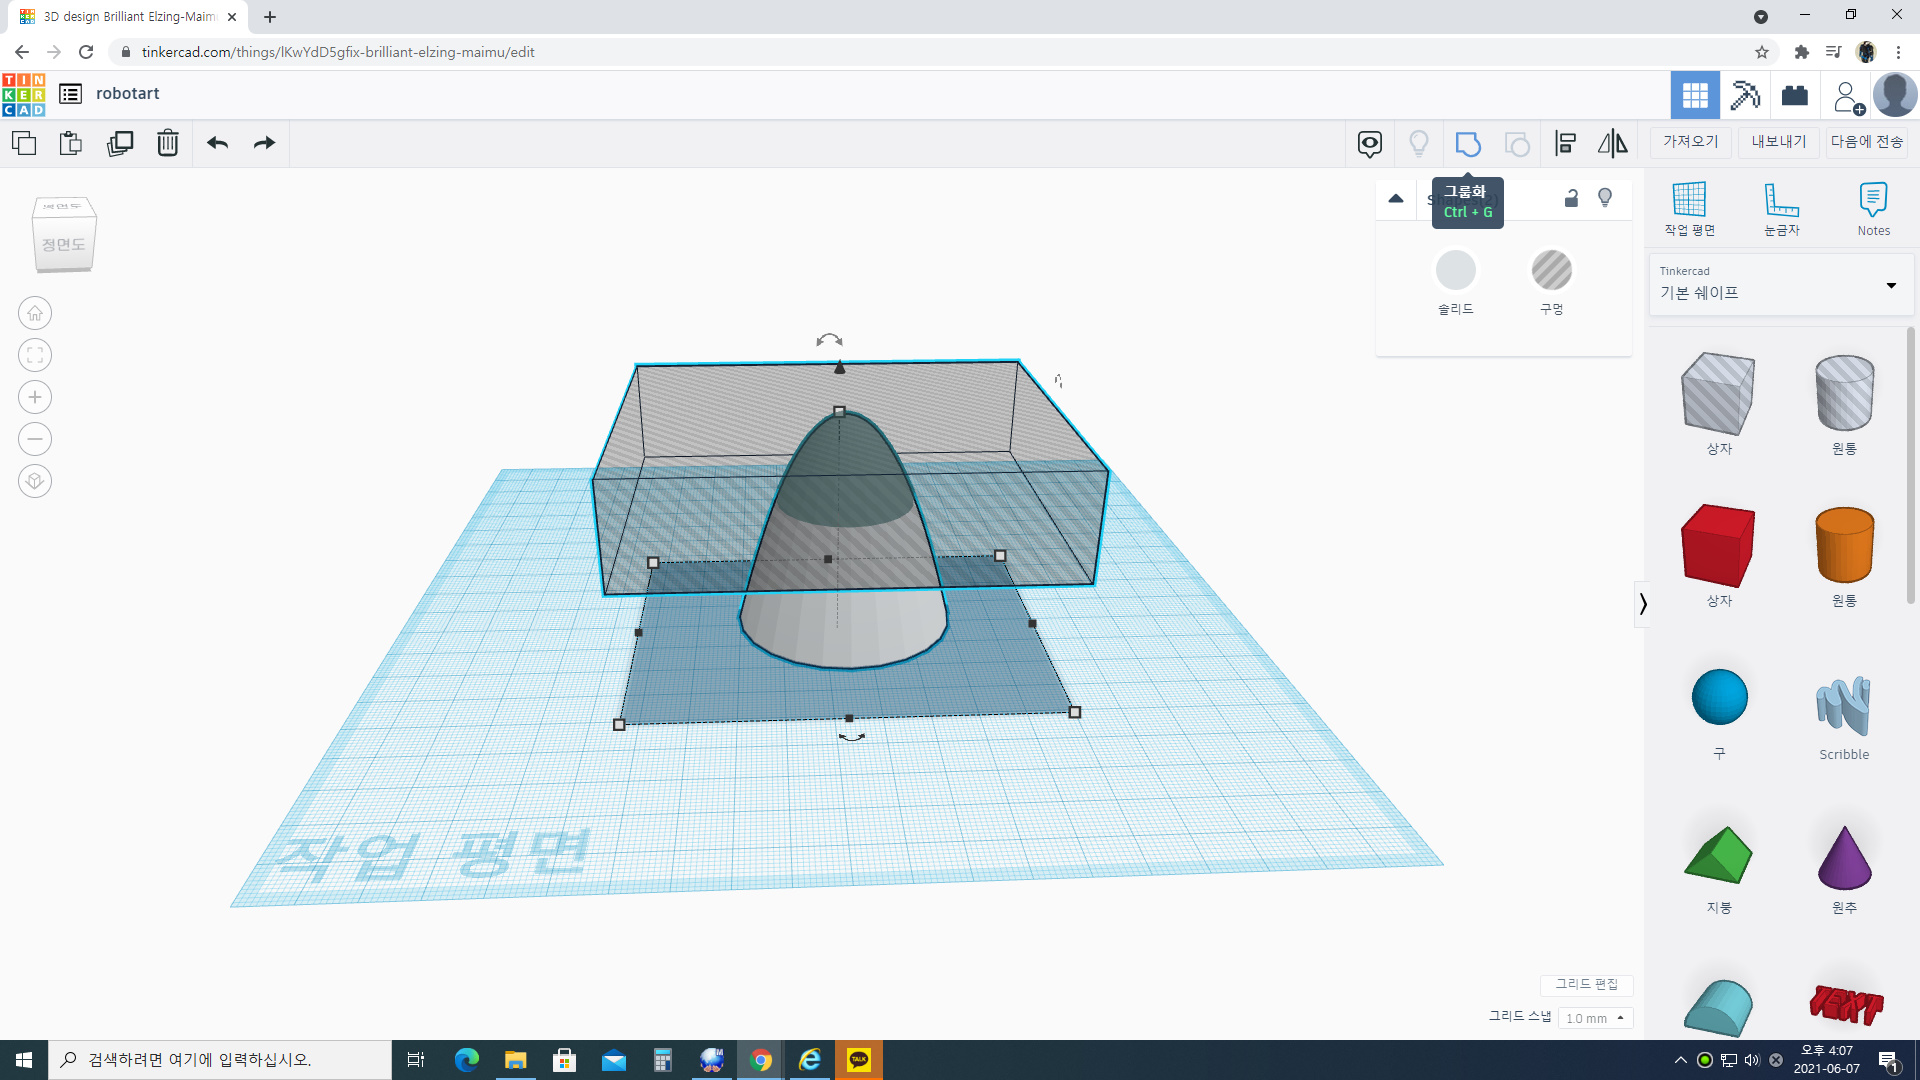
Task: Click the Ungroup icon in toolbar
Action: pos(1517,144)
